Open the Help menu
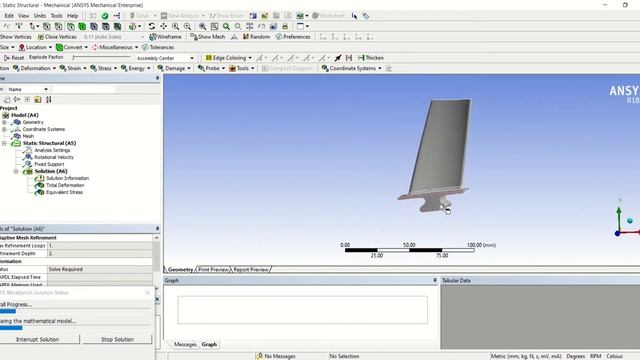 (73, 16)
